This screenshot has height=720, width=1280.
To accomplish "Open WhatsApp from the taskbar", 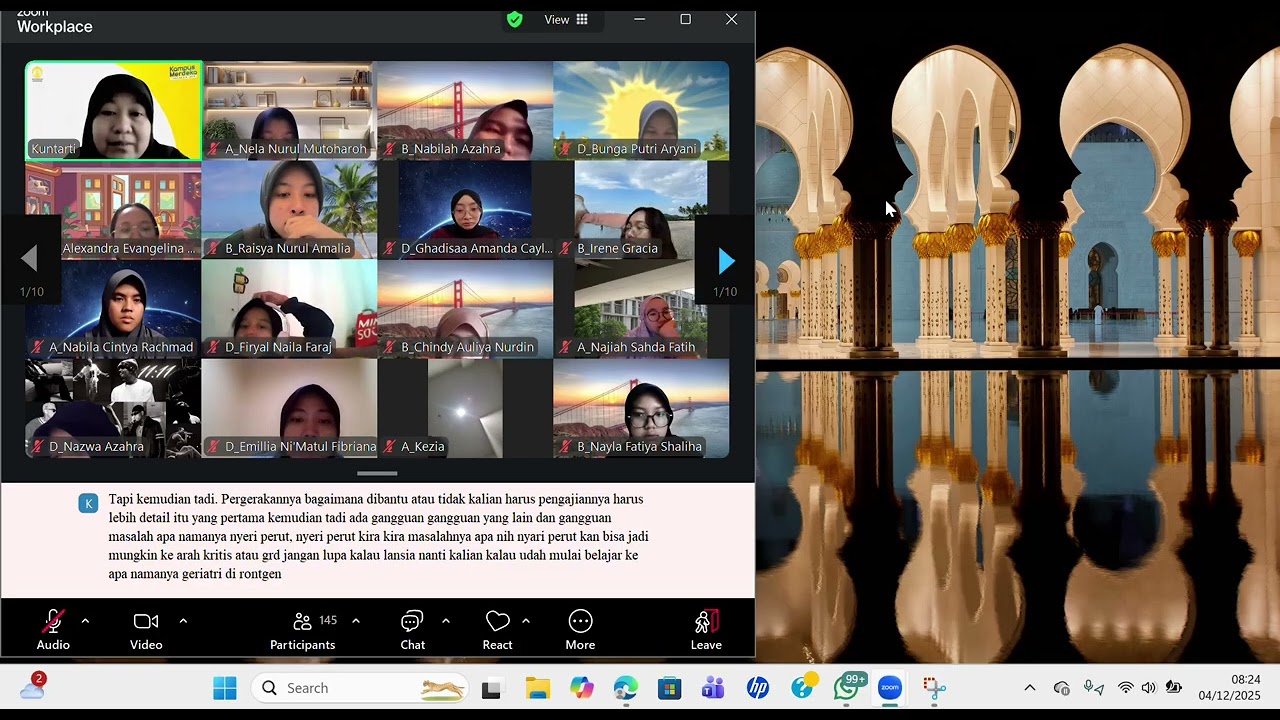I will click(847, 688).
